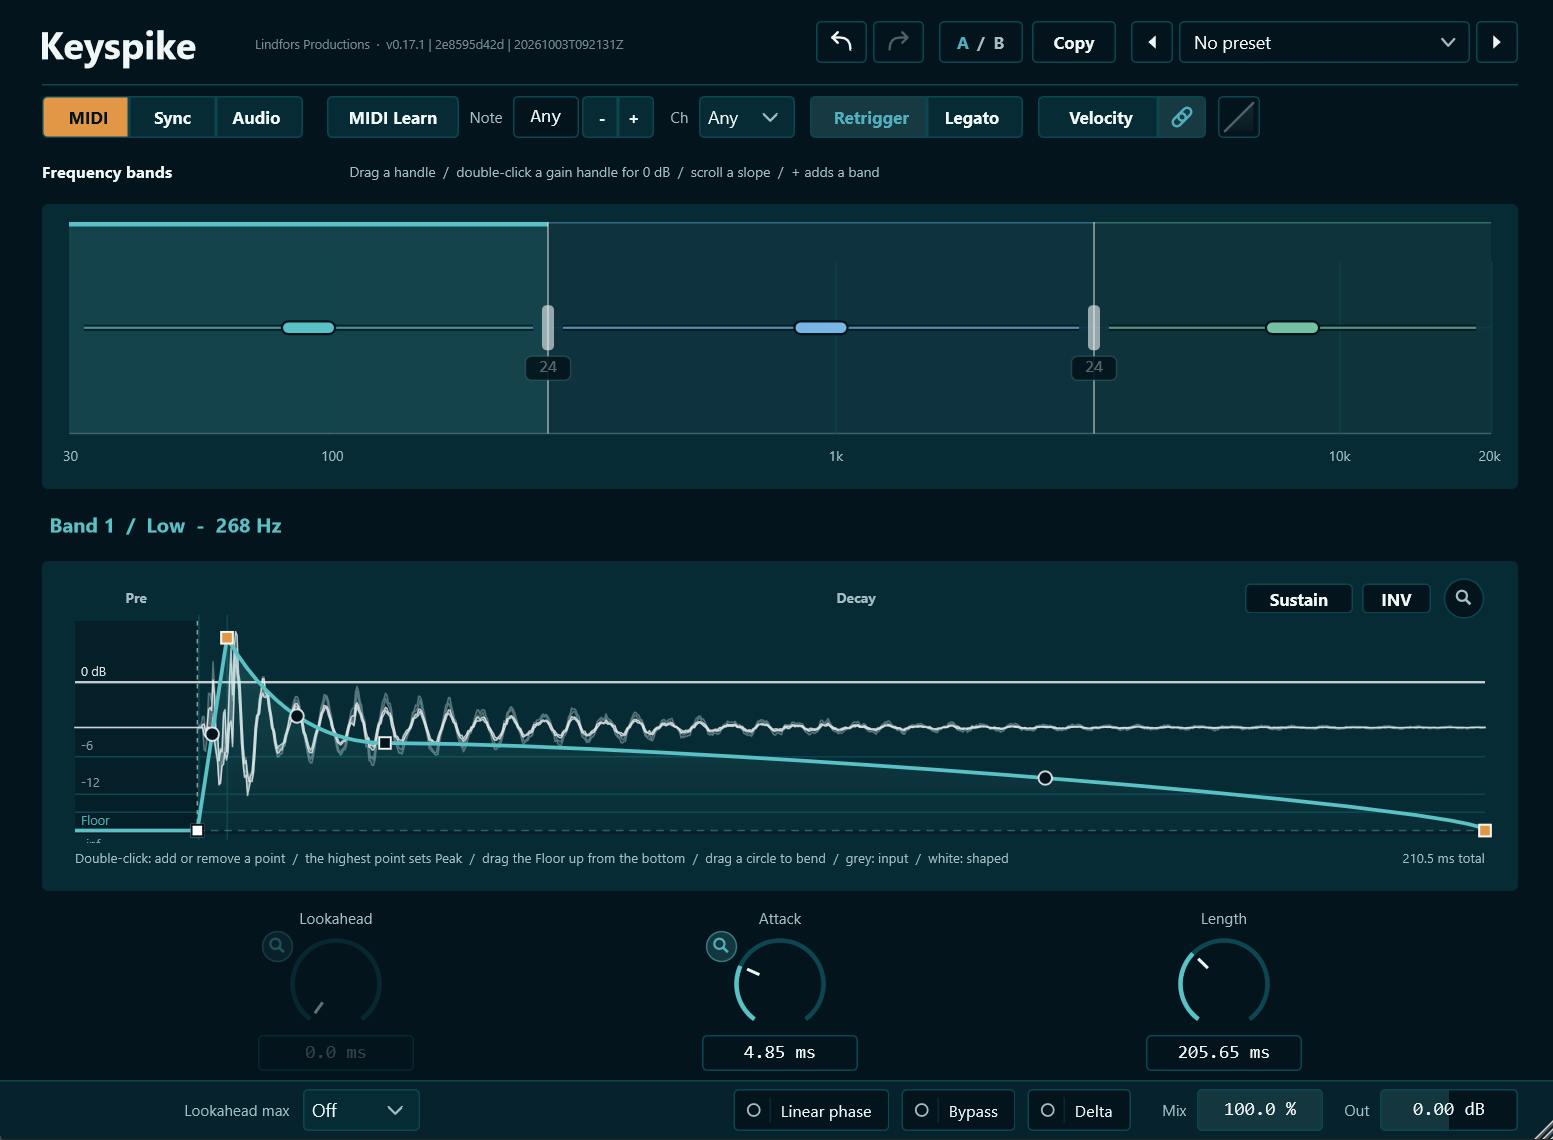This screenshot has width=1553, height=1140.
Task: Click the Copy button
Action: pos(1073,42)
